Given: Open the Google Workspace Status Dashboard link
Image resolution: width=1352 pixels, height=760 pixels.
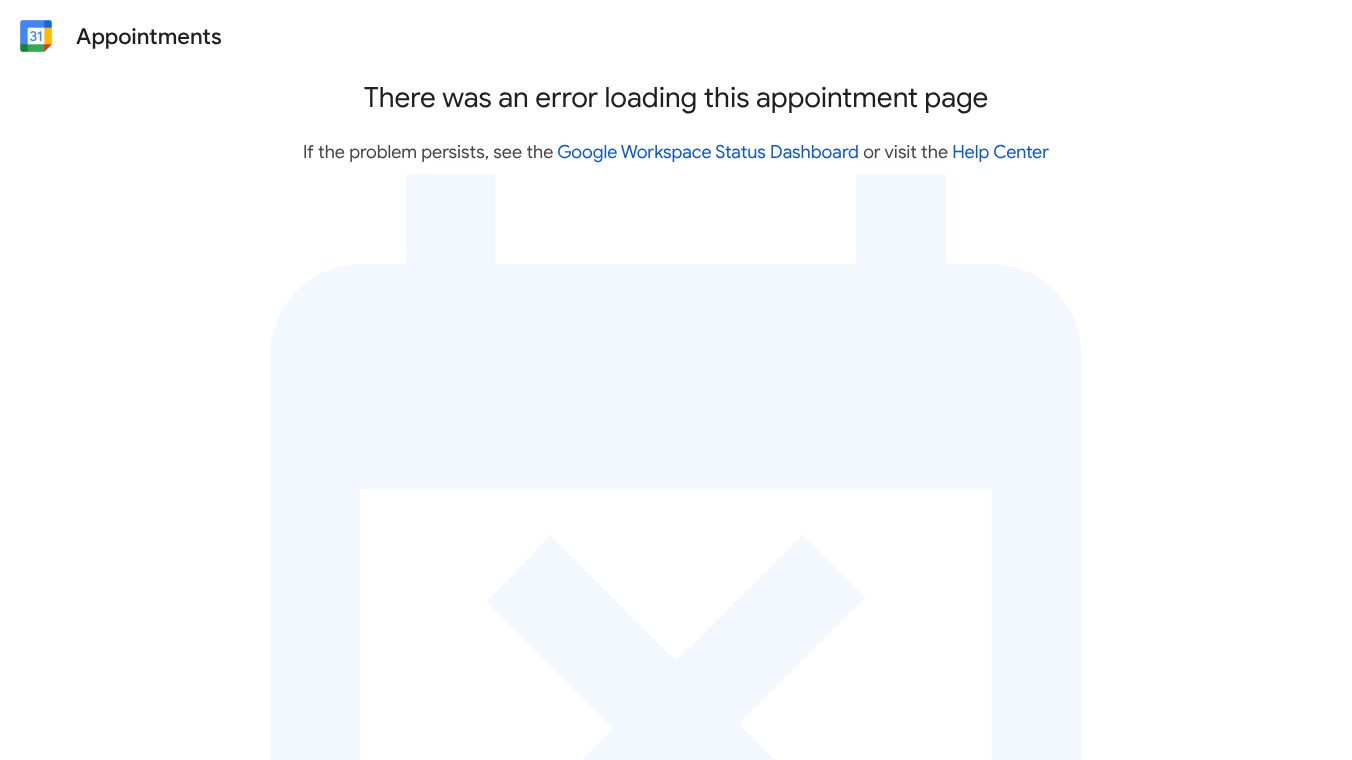Looking at the screenshot, I should pyautogui.click(x=708, y=152).
